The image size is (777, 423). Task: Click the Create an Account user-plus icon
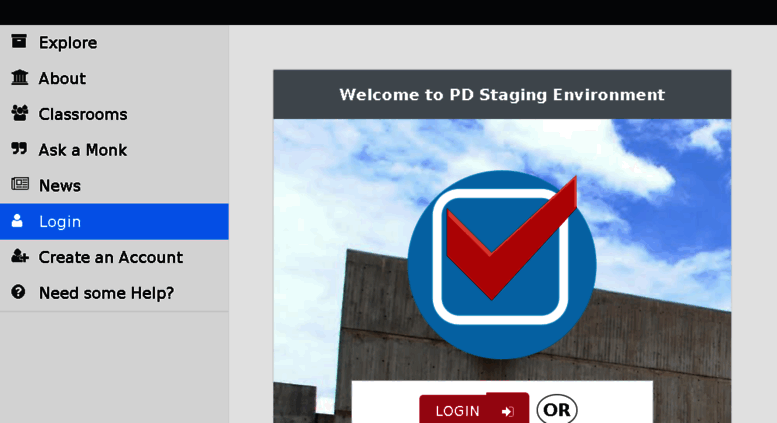click(x=20, y=256)
